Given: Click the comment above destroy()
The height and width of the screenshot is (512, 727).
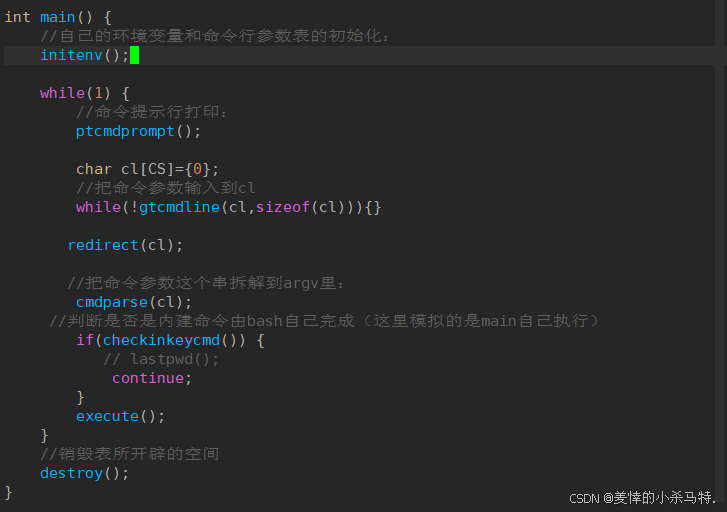Looking at the screenshot, I should click(x=129, y=454).
